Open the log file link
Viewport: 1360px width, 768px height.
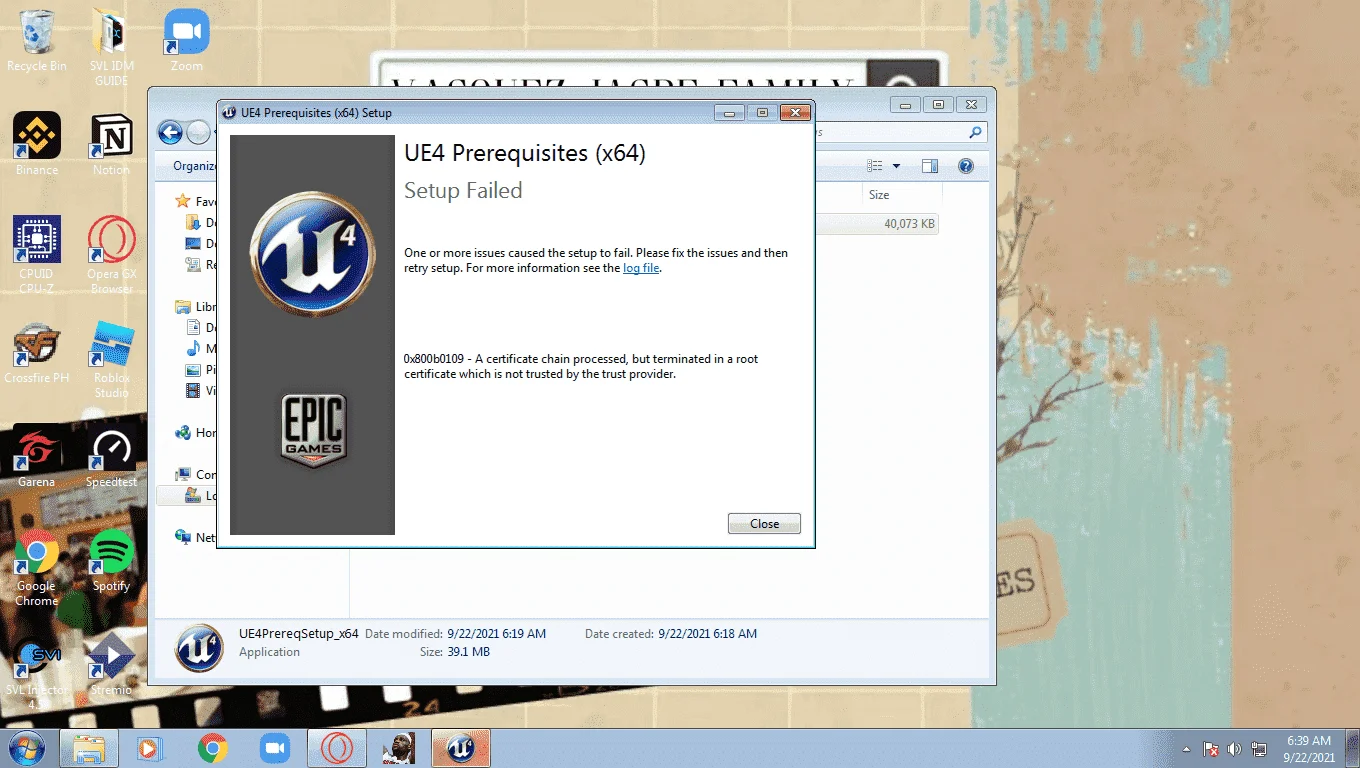click(641, 268)
